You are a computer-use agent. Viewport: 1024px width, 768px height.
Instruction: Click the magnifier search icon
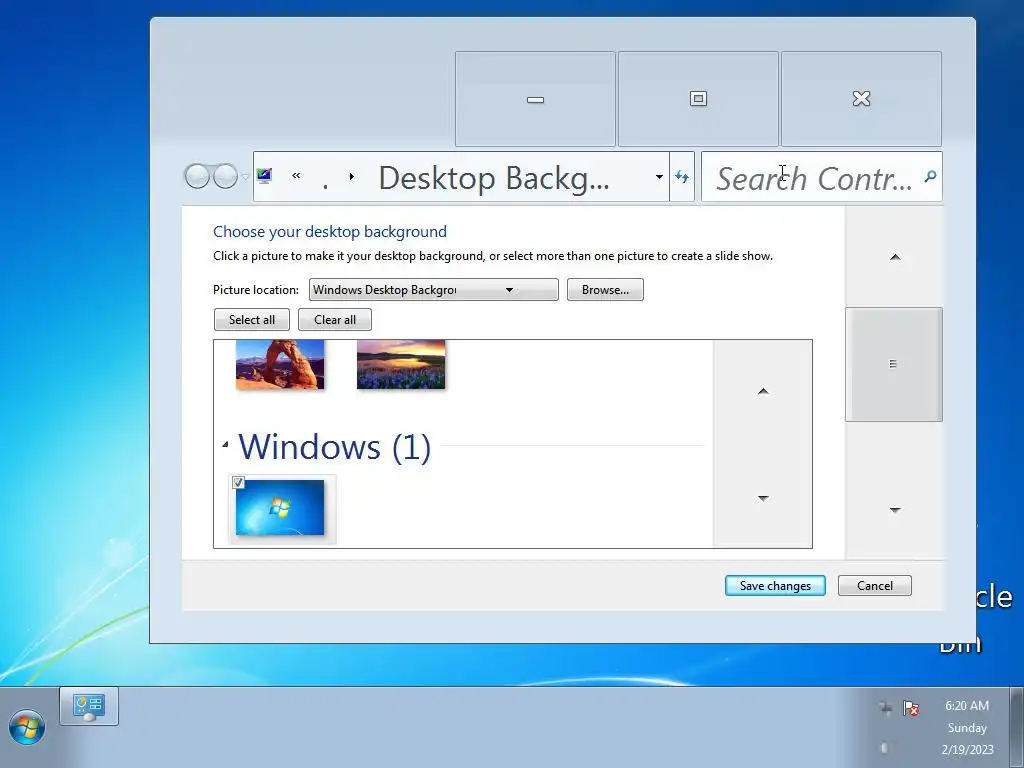coord(930,176)
